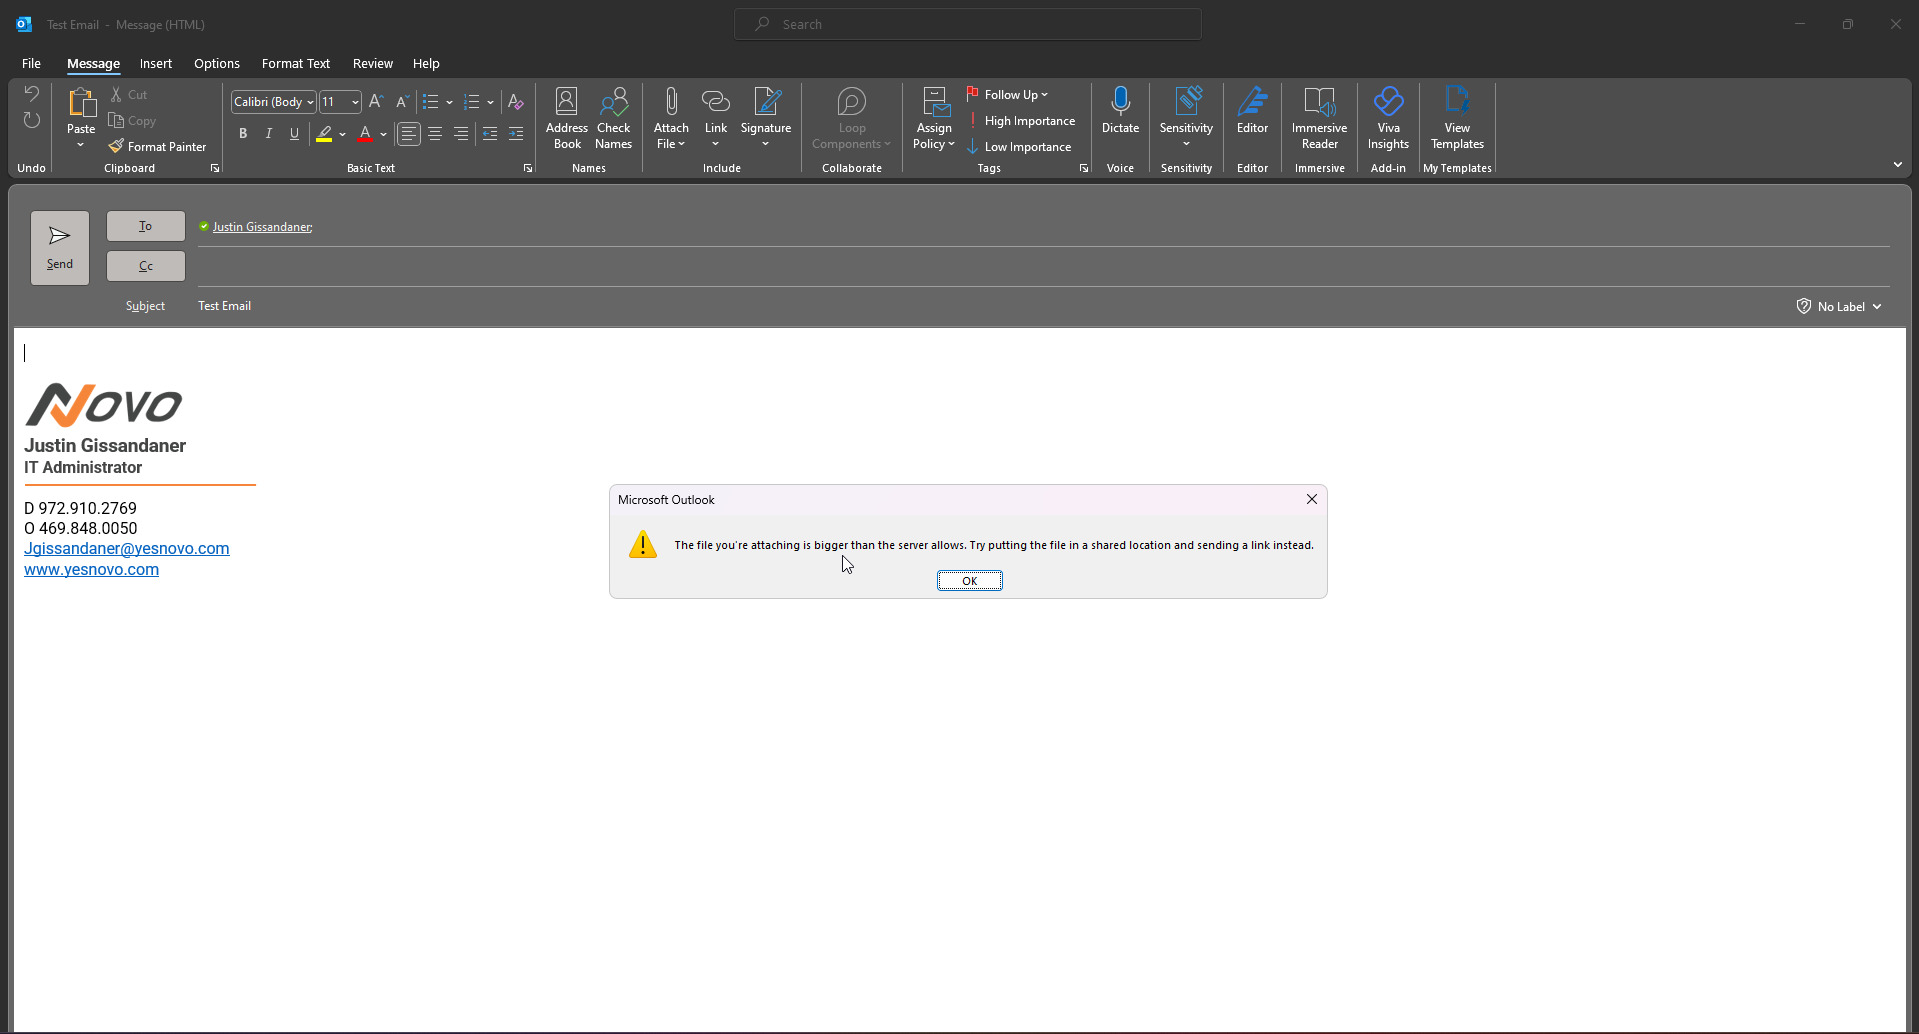The image size is (1919, 1034).
Task: Run Check Names
Action: point(613,118)
